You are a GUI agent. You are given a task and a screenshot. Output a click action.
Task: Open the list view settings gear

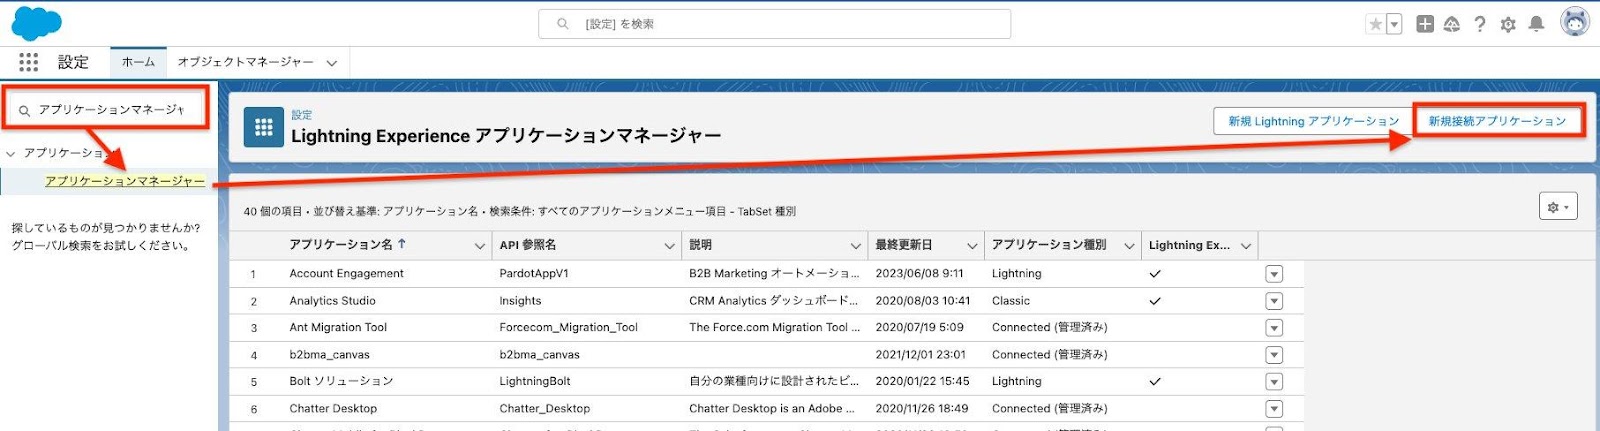(1558, 207)
